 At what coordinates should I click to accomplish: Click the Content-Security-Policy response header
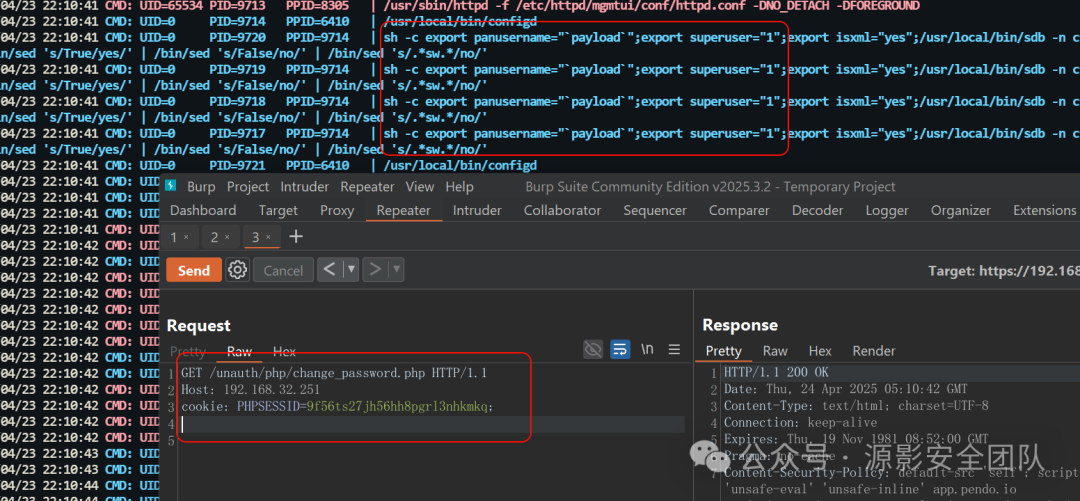[902, 473]
